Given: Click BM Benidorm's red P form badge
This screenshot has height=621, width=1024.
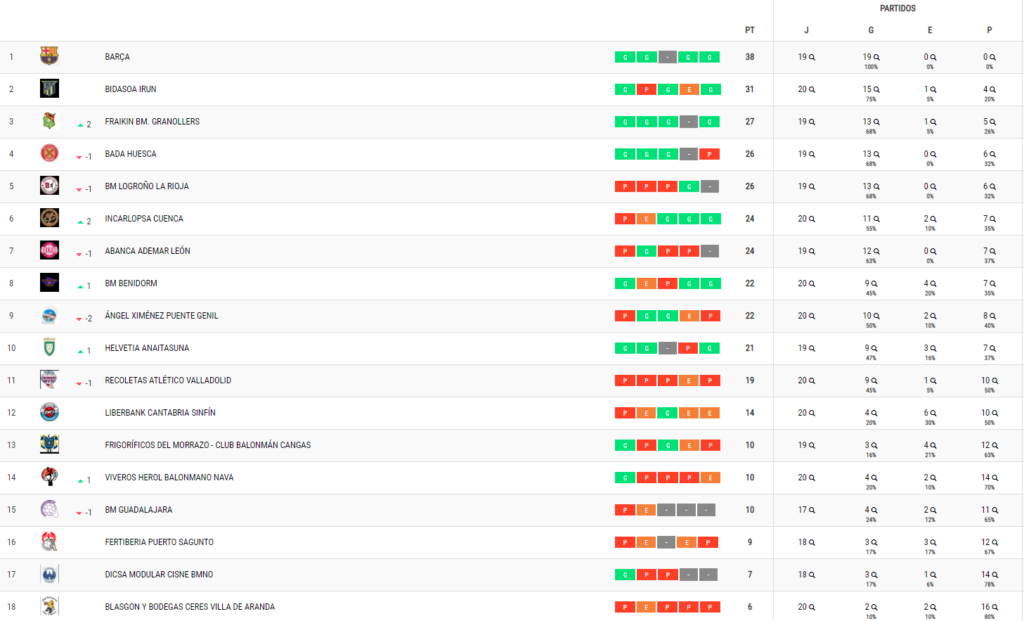Looking at the screenshot, I should [x=667, y=283].
